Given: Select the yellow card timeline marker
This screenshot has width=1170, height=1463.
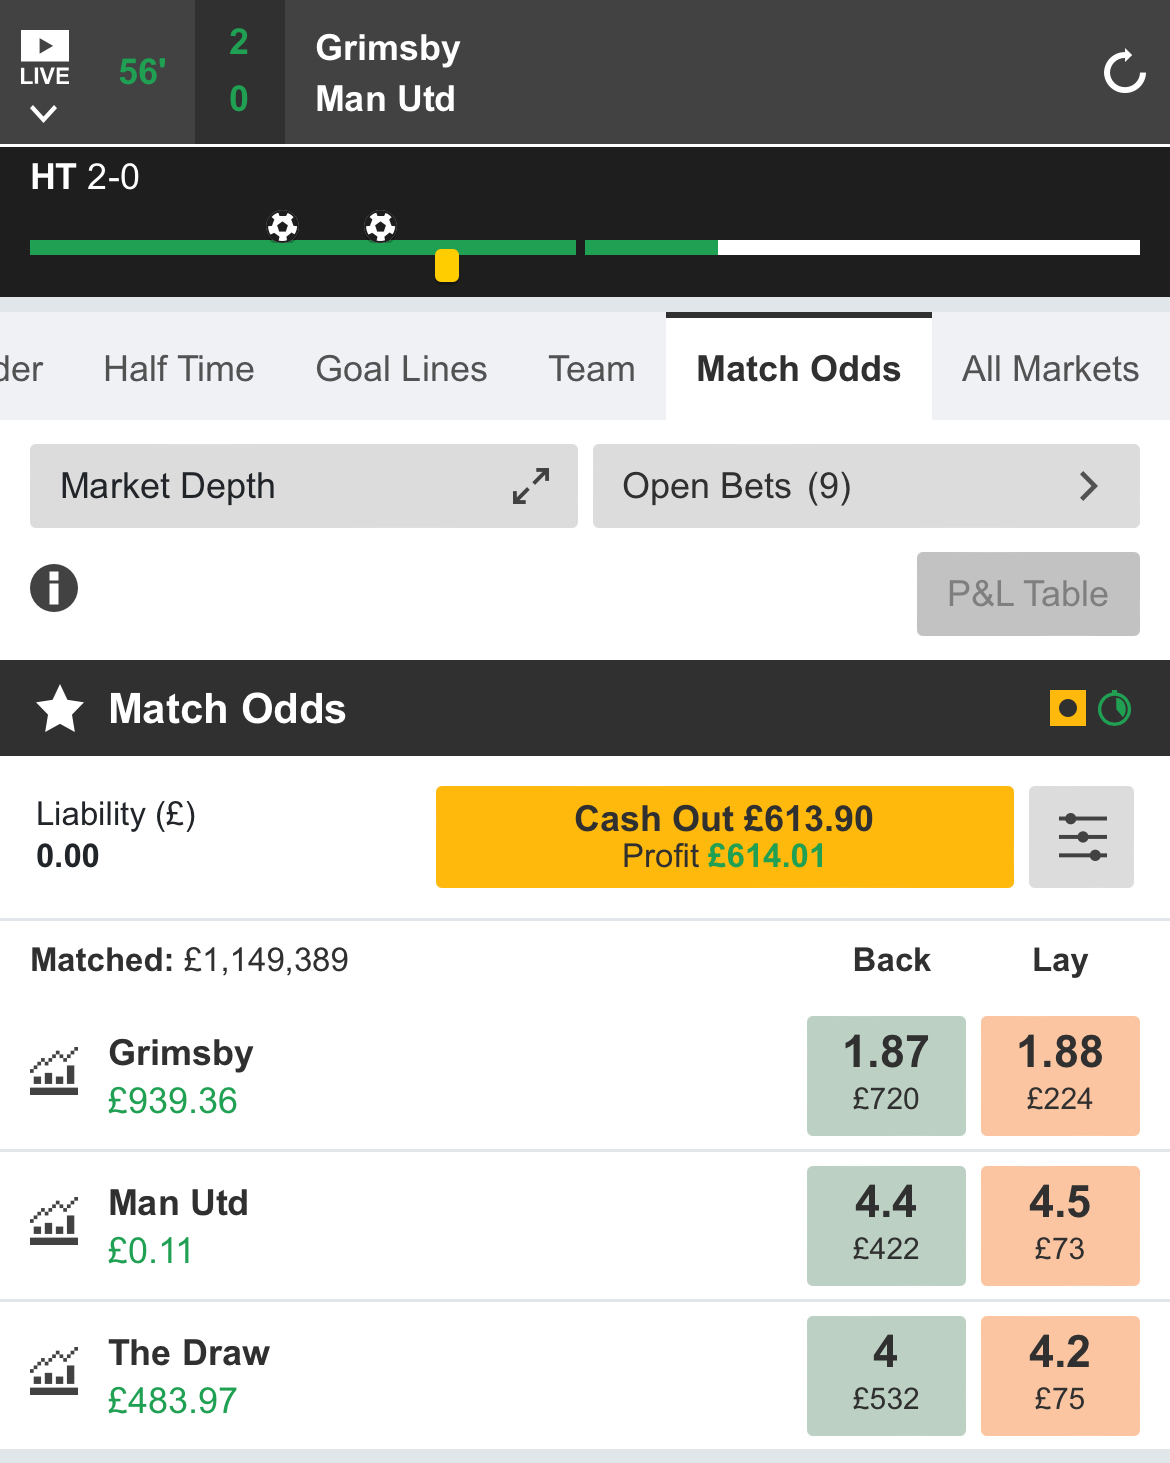Looking at the screenshot, I should coord(447,266).
